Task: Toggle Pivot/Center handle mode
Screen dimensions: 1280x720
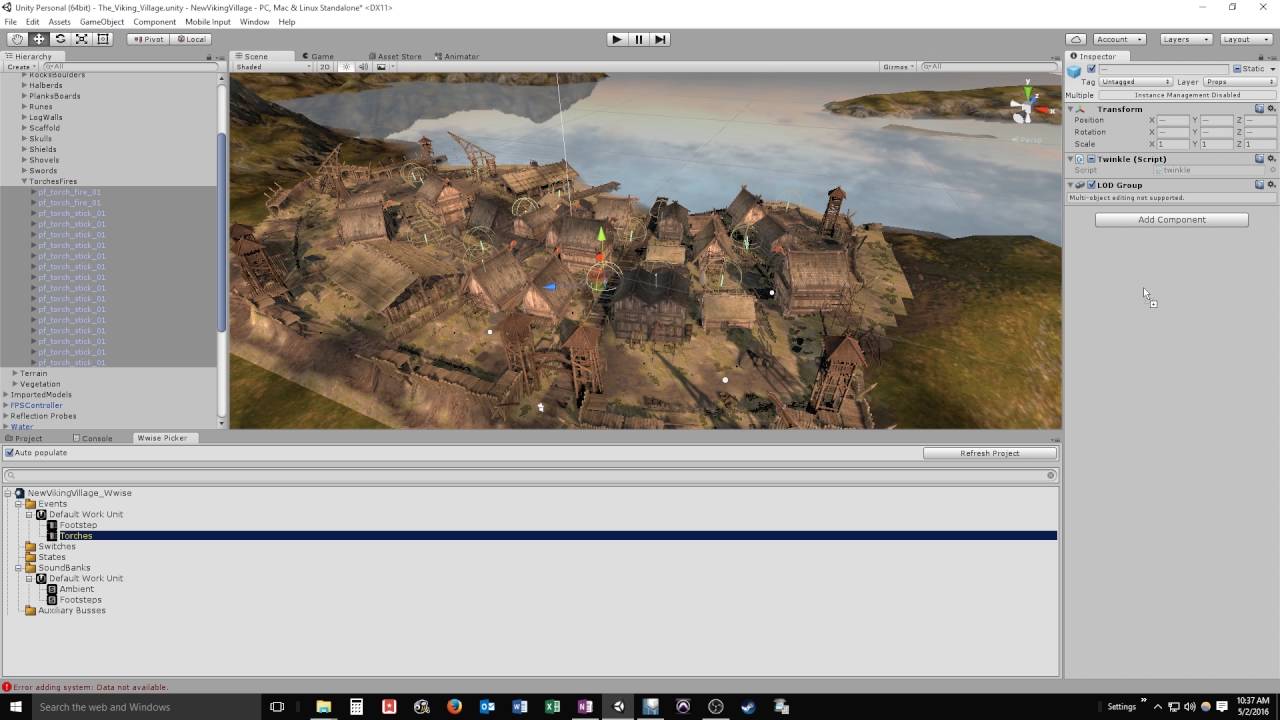Action: click(148, 39)
